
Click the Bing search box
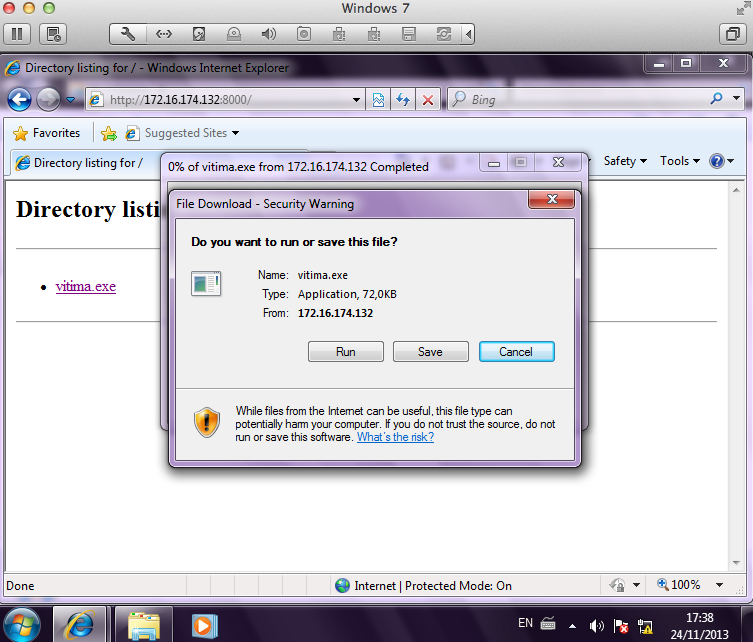[576, 100]
